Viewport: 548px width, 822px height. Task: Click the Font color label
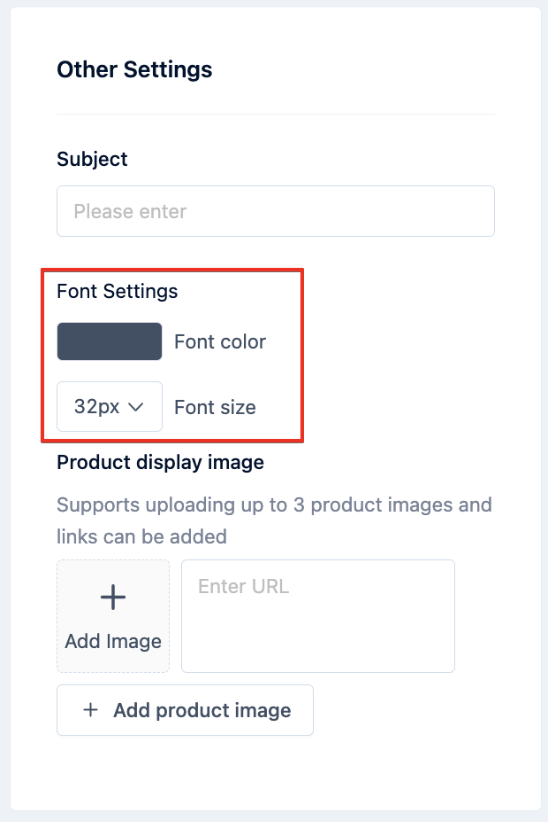[x=220, y=342]
